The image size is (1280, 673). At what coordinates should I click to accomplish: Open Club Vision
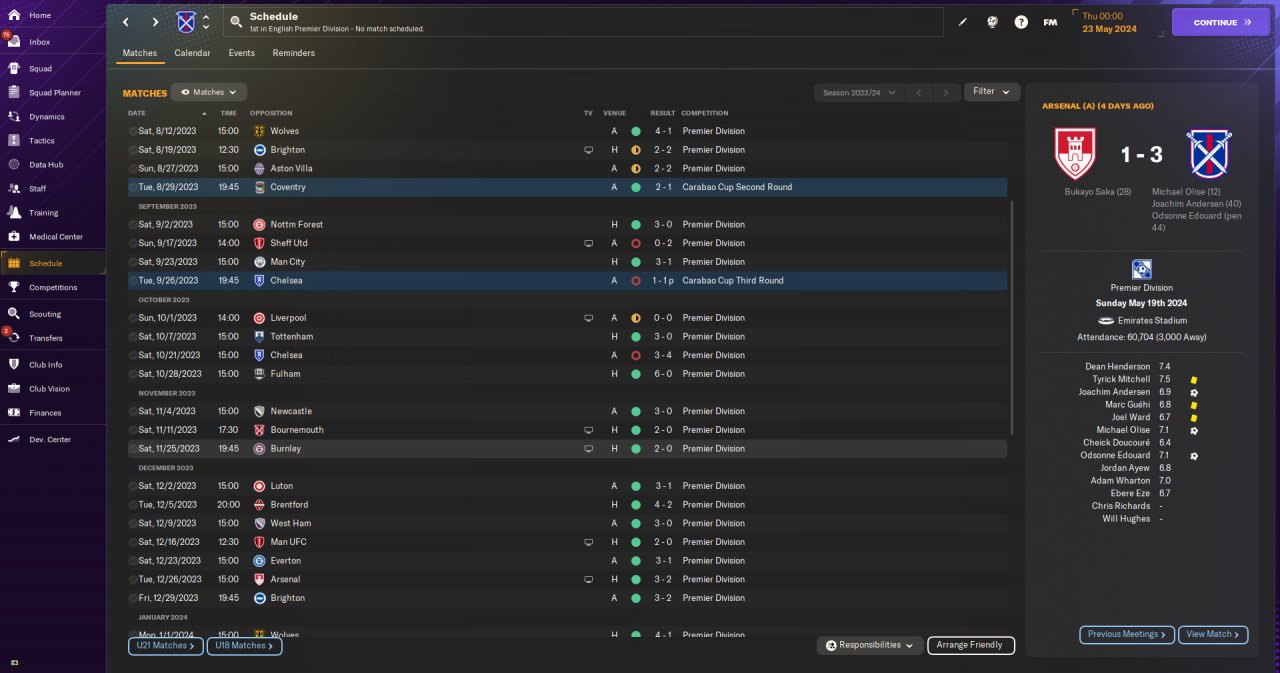(50, 389)
